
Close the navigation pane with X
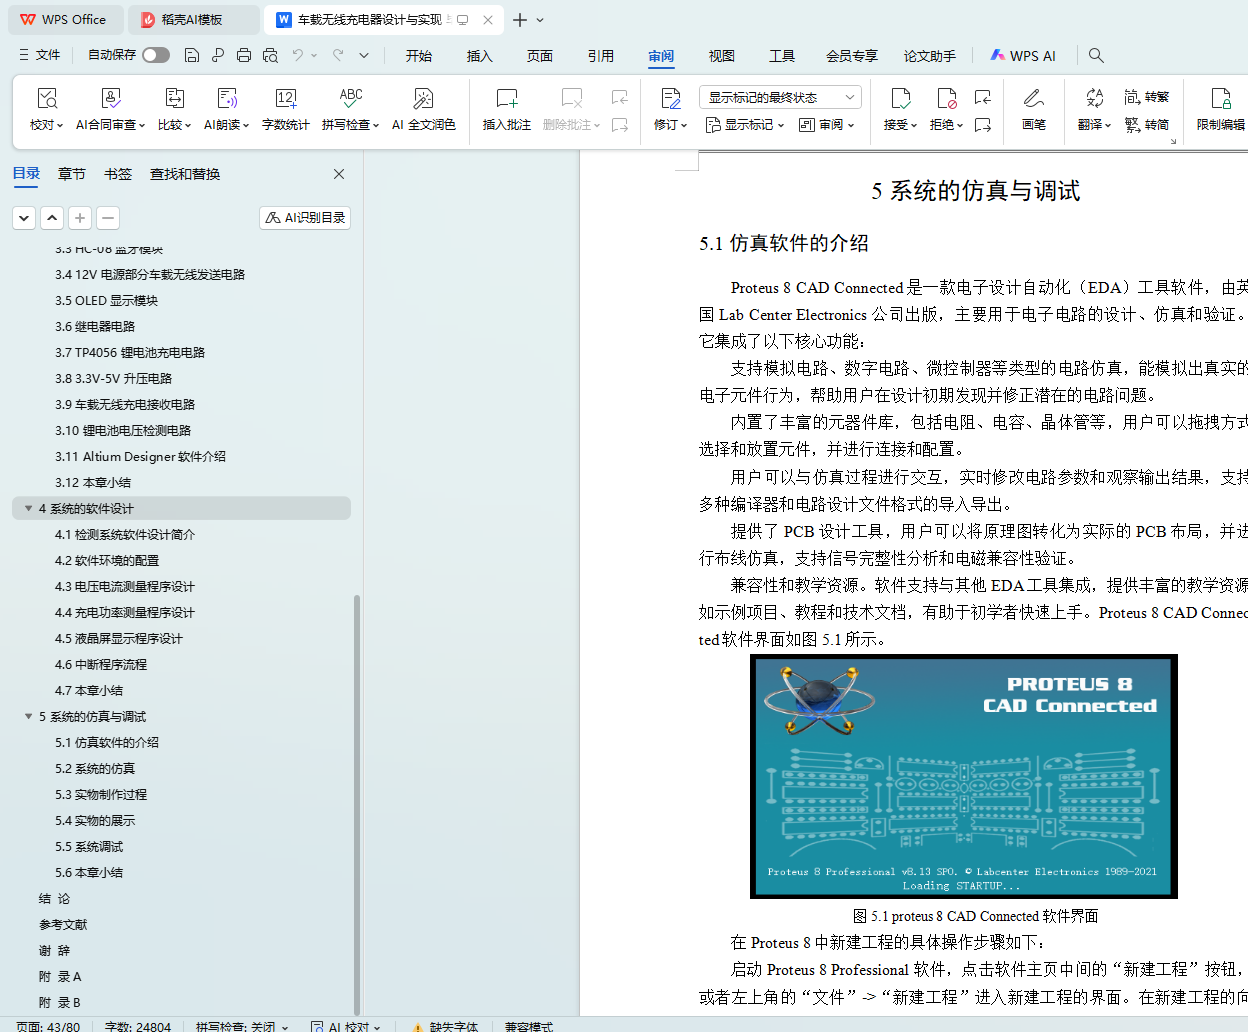click(339, 174)
